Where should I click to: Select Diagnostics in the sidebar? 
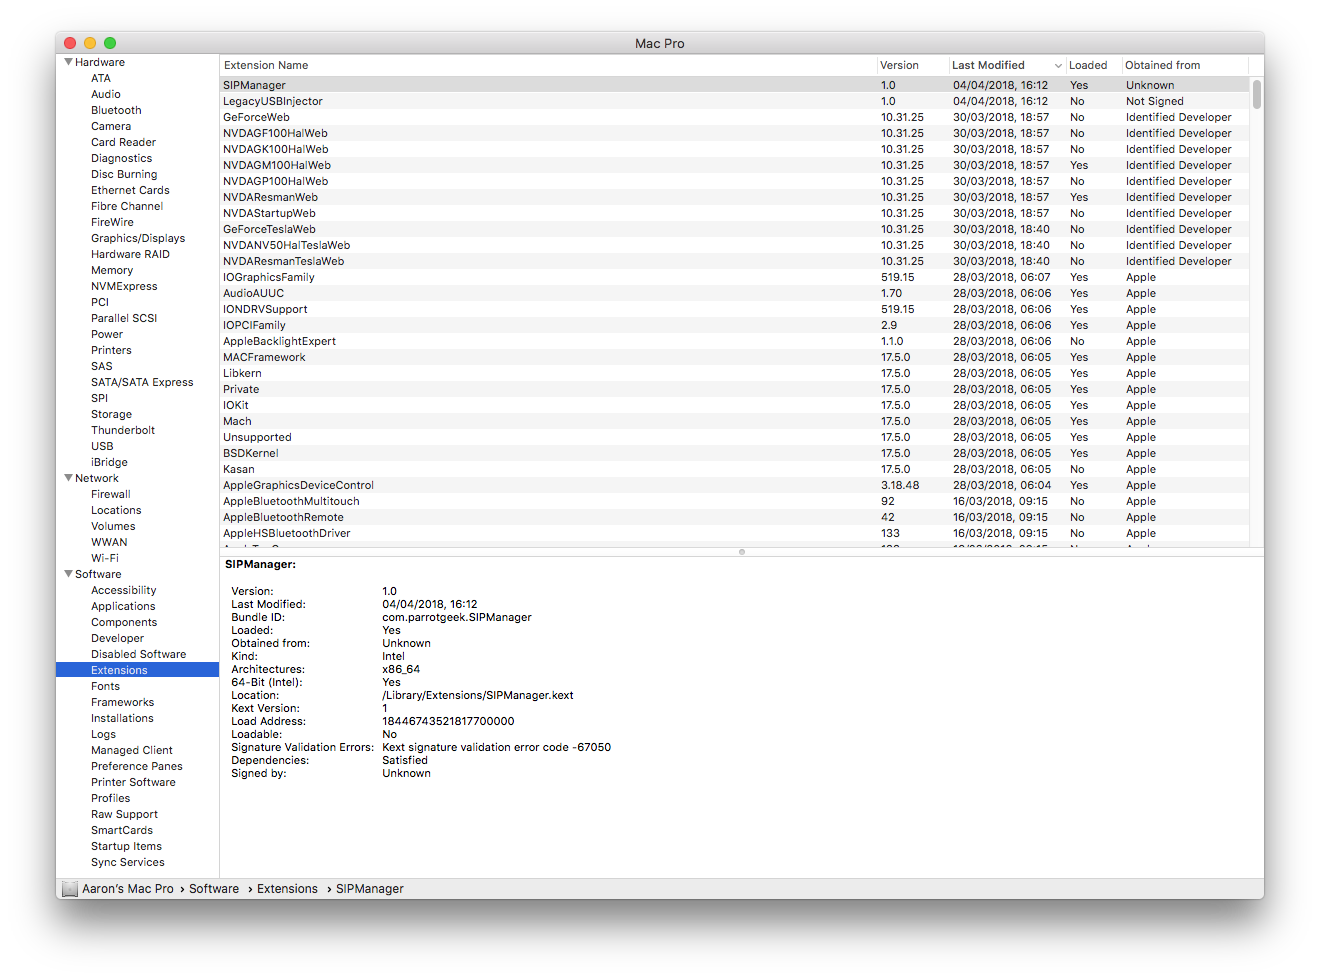coord(122,158)
